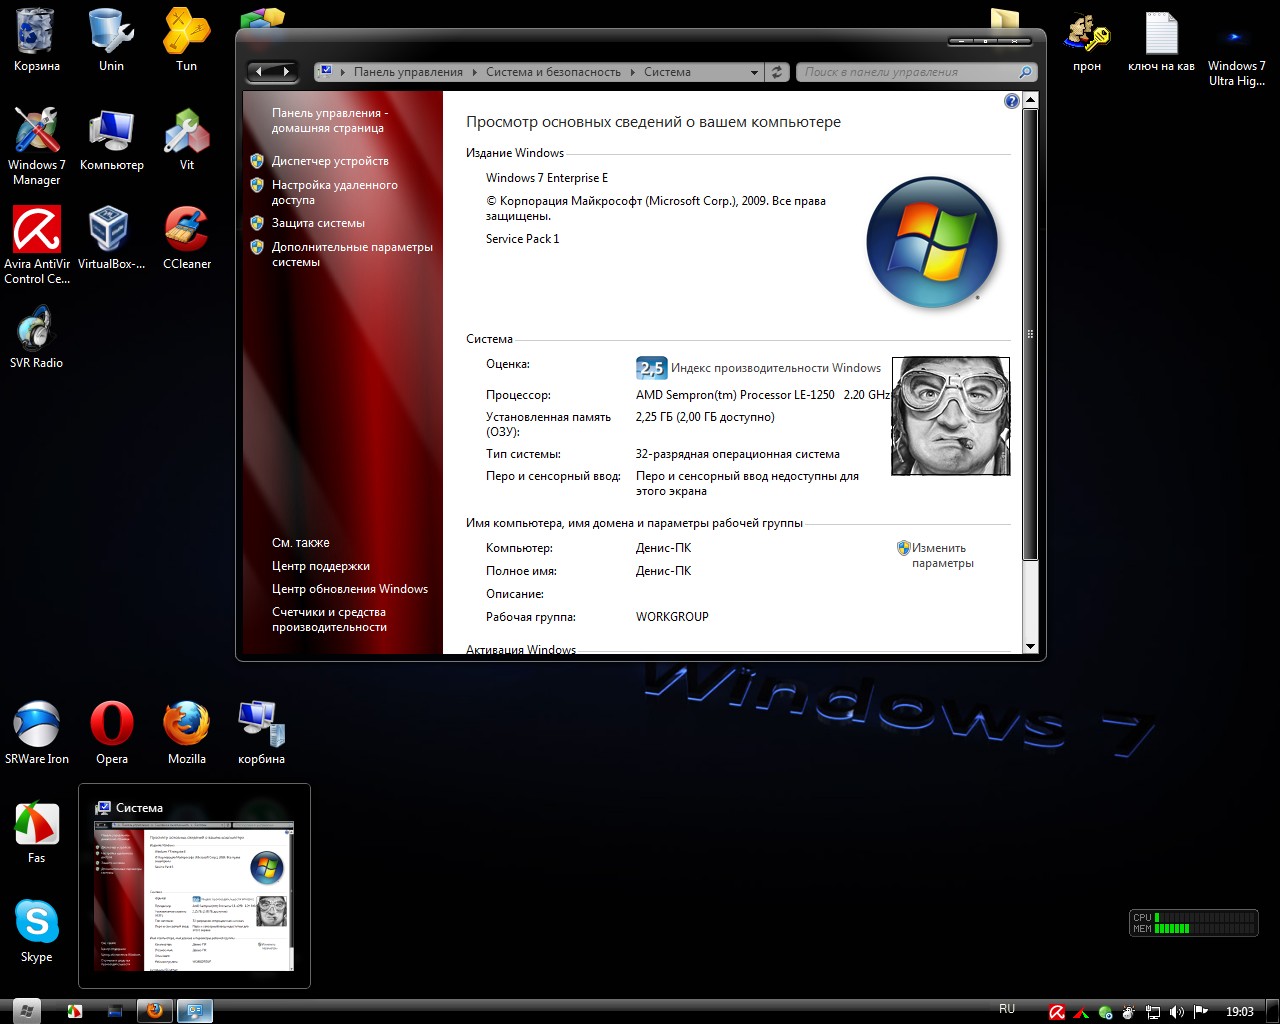1280x1024 pixels.
Task: Click the help question mark icon
Action: (x=1011, y=101)
